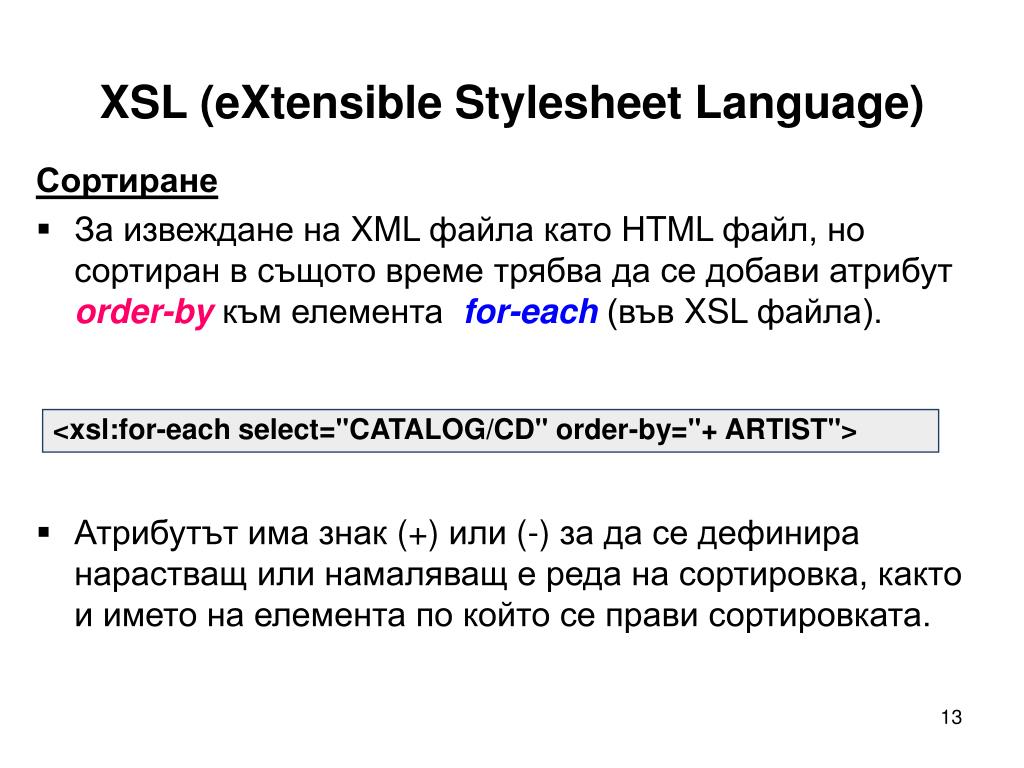Click the line 'сортиран в същото време трябва'

pos(513,272)
